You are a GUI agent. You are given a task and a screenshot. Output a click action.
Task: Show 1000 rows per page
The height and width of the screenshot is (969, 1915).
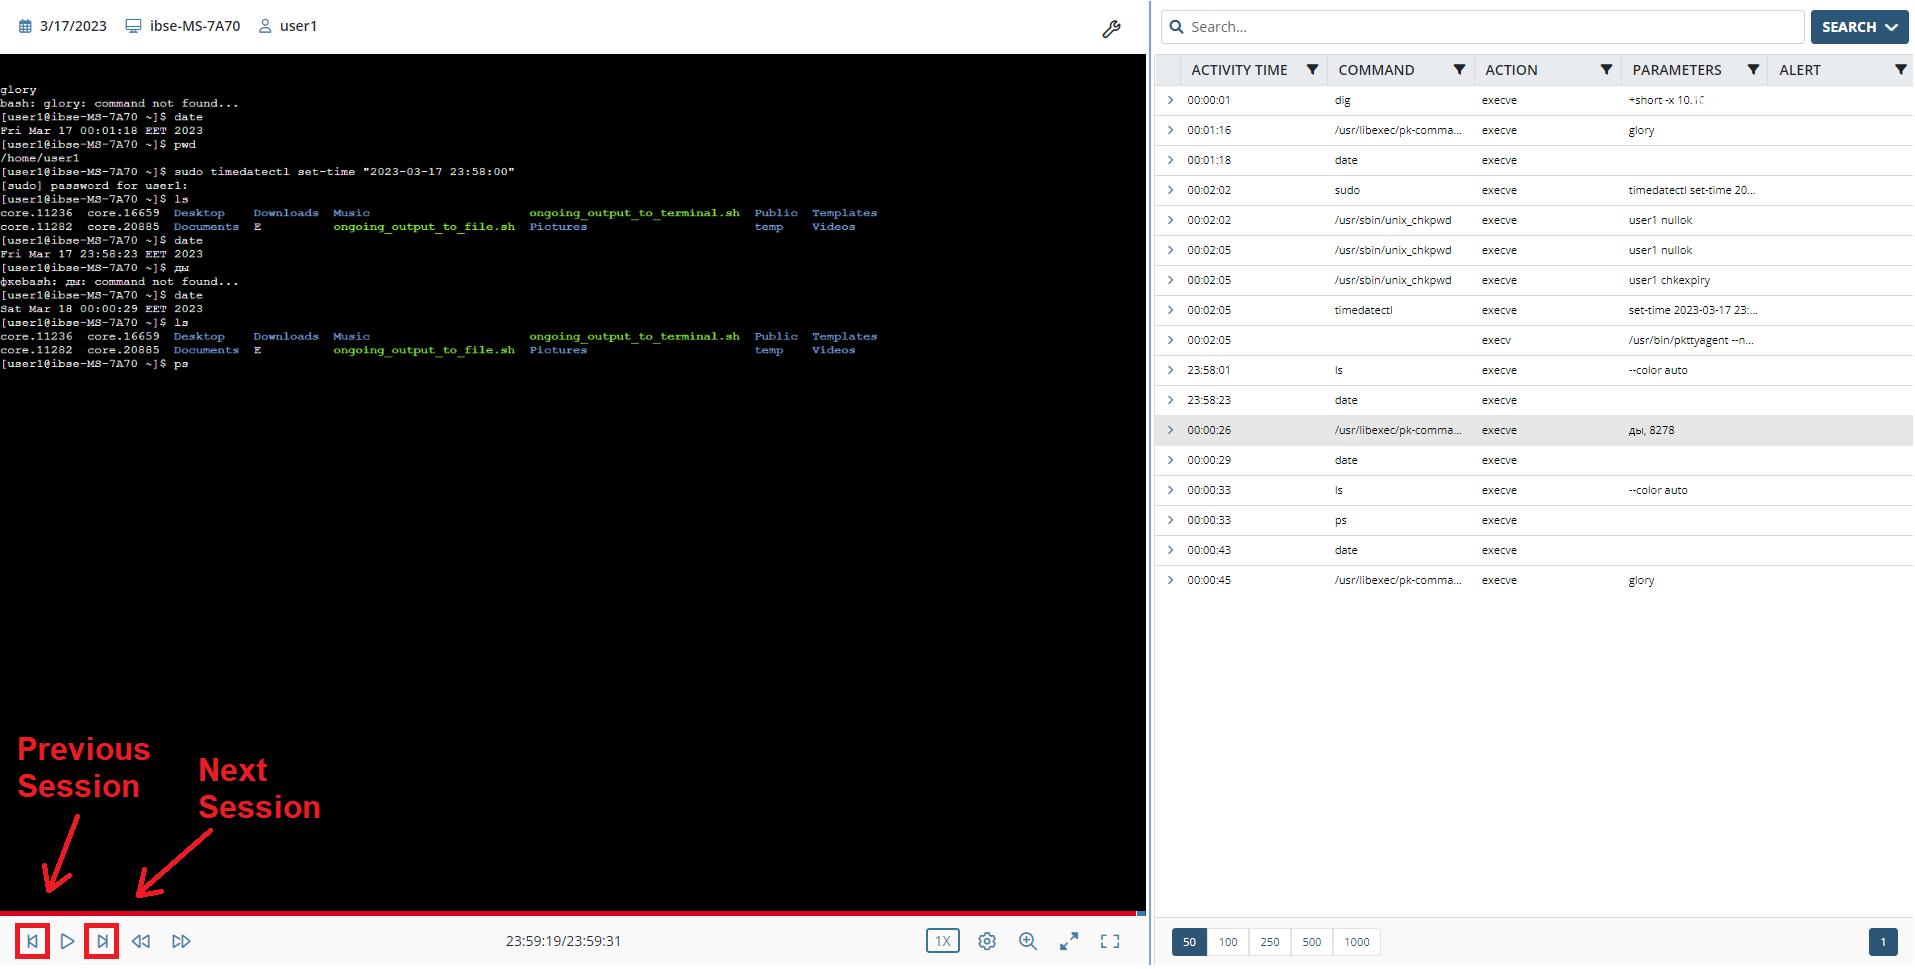point(1356,942)
